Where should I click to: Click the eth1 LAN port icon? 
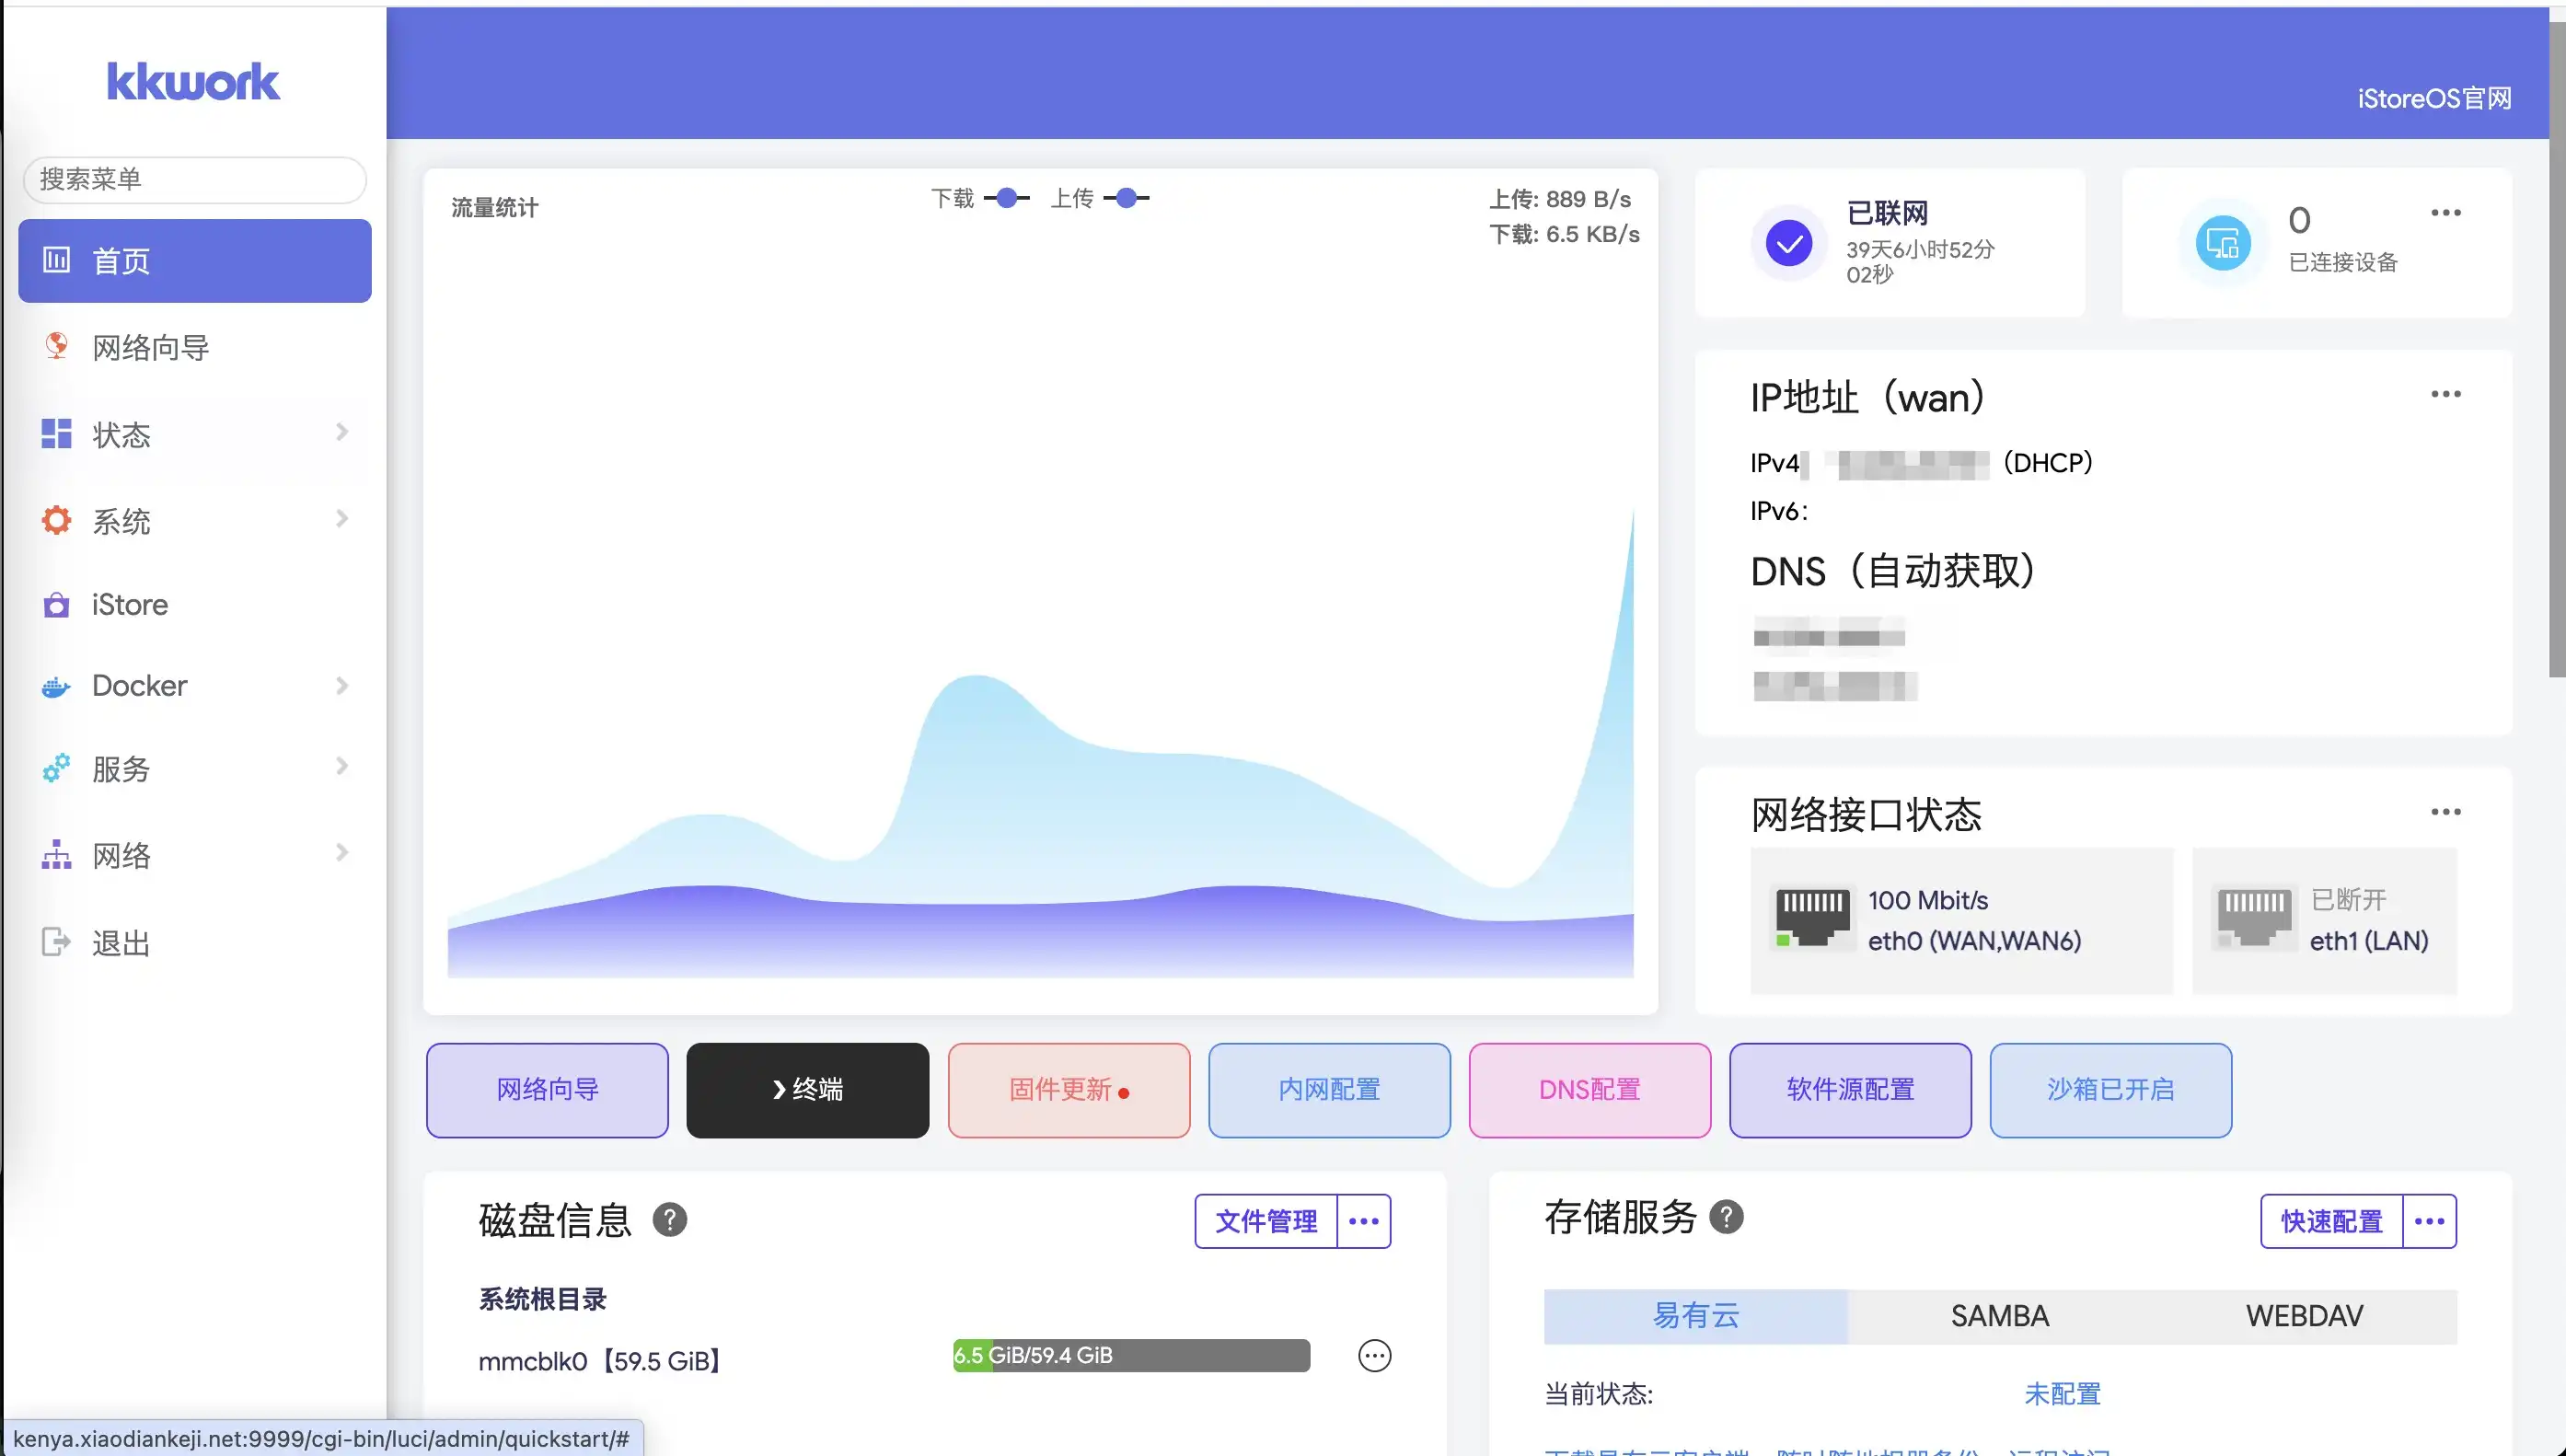click(2254, 916)
